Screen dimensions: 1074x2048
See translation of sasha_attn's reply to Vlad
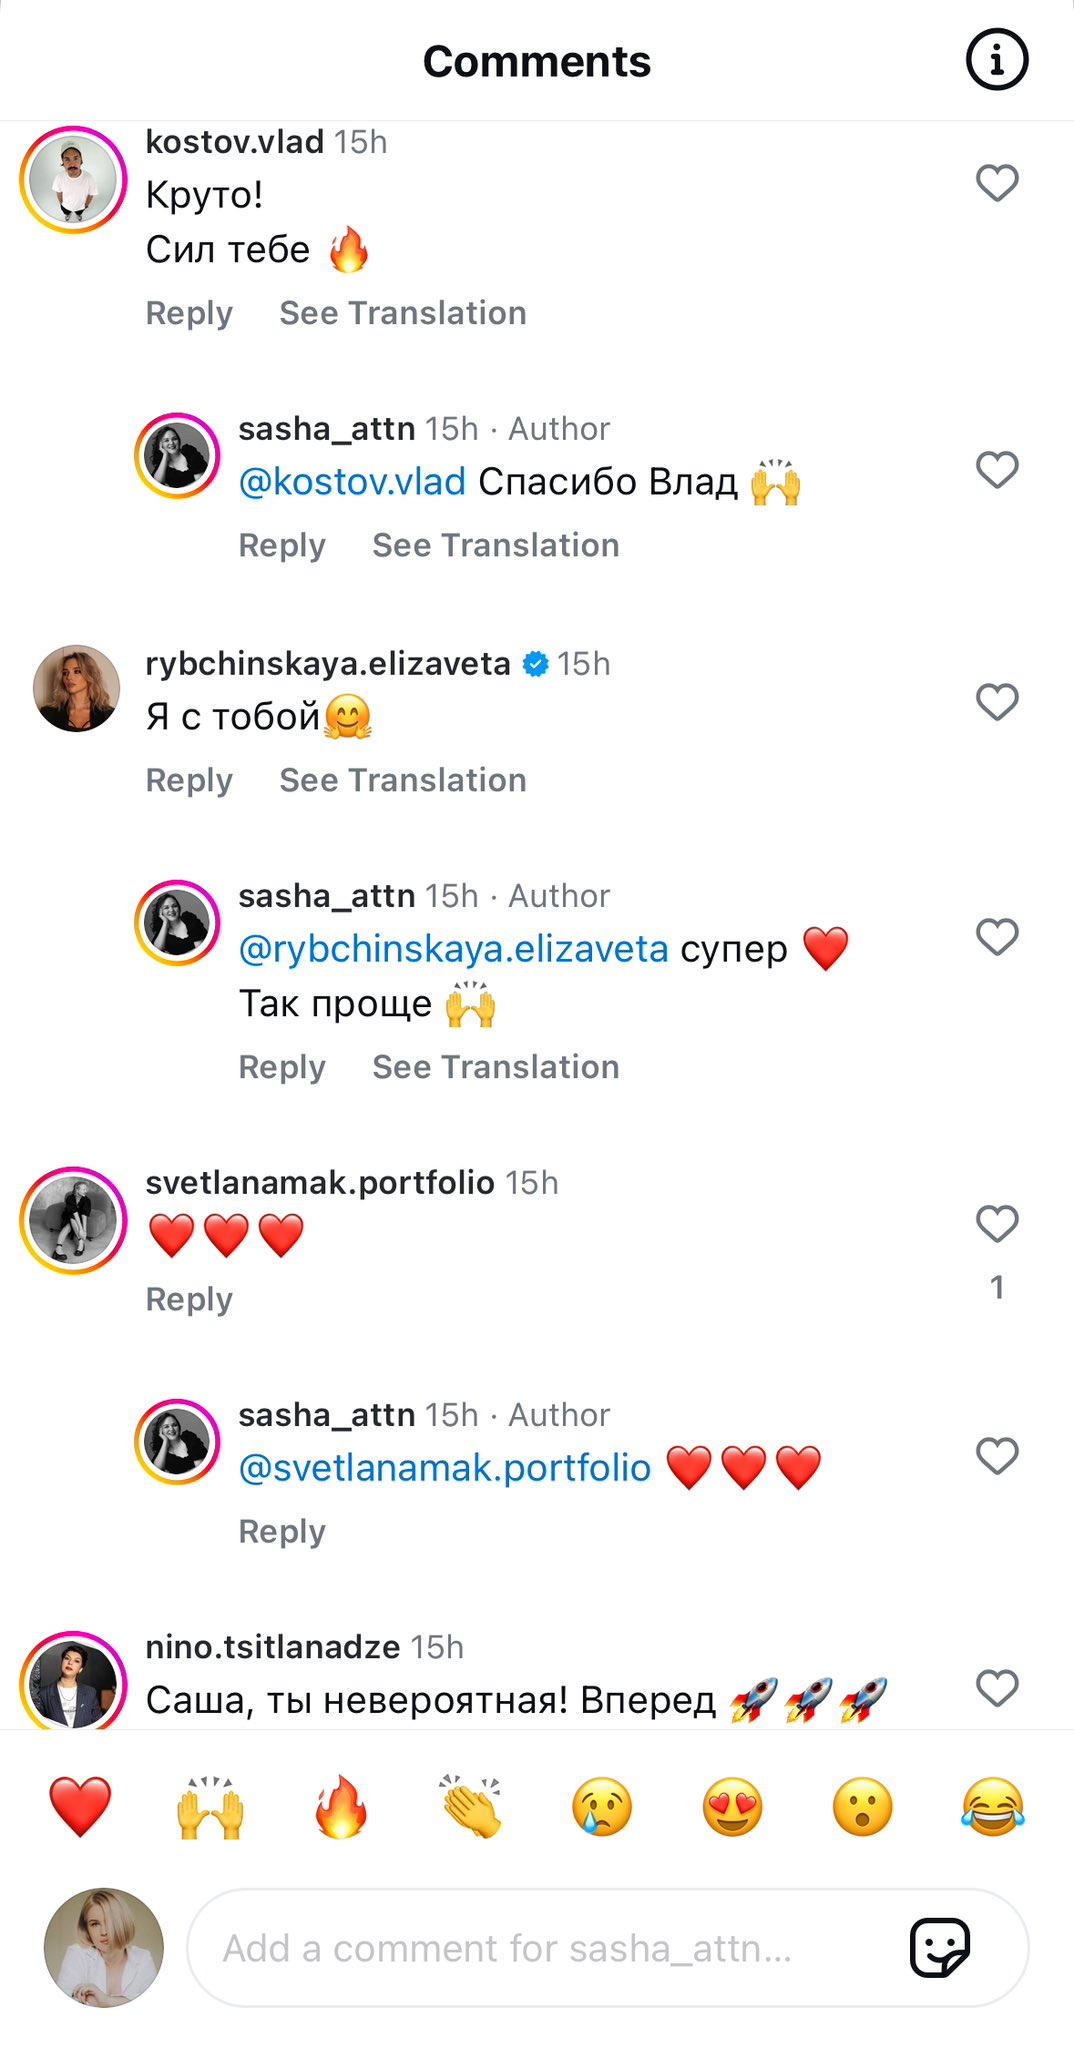click(x=495, y=545)
